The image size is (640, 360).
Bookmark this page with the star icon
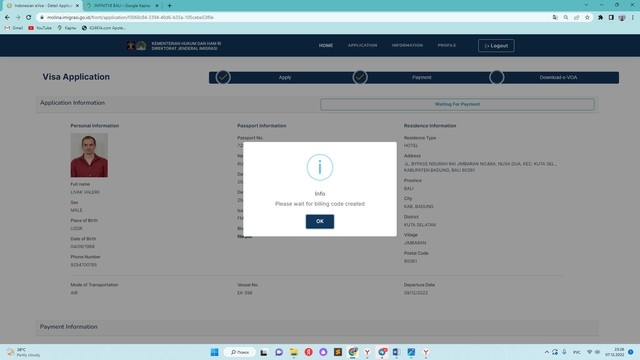coord(587,18)
